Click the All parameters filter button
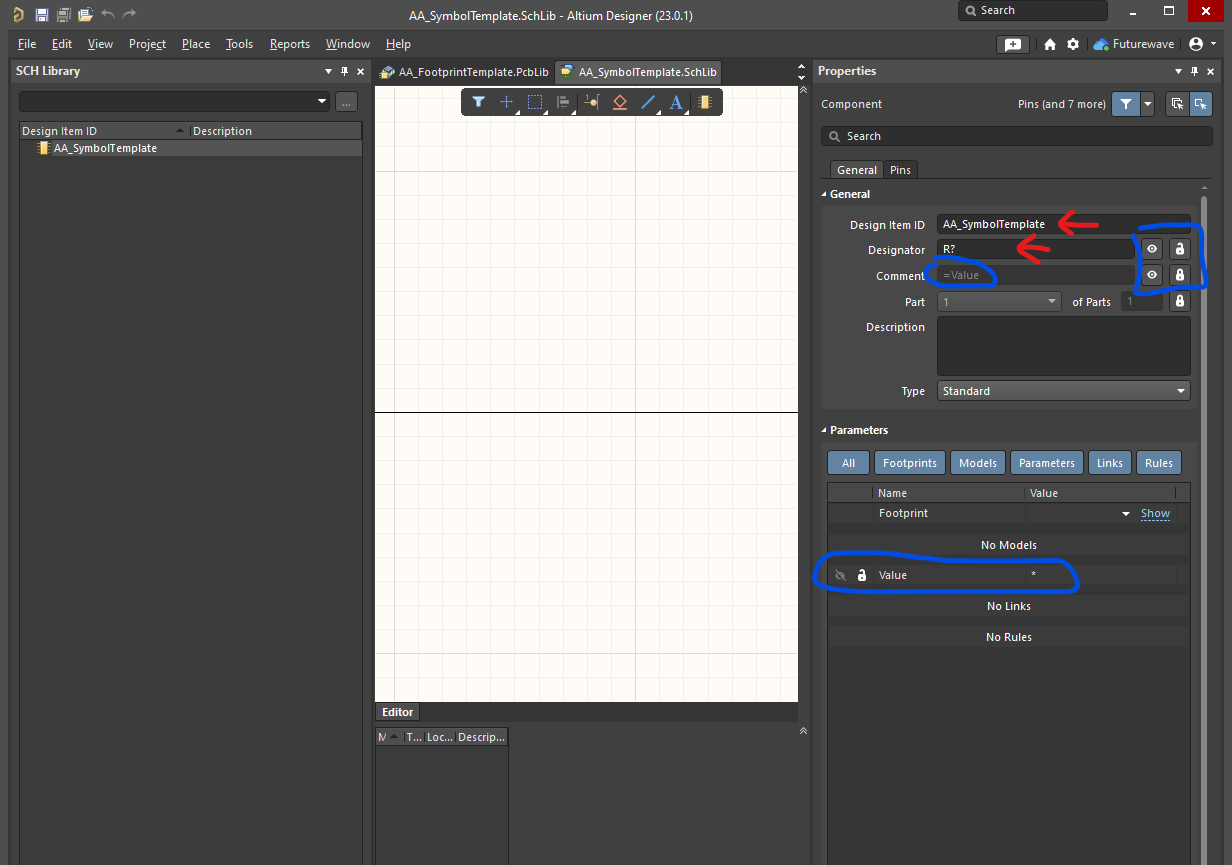 848,463
